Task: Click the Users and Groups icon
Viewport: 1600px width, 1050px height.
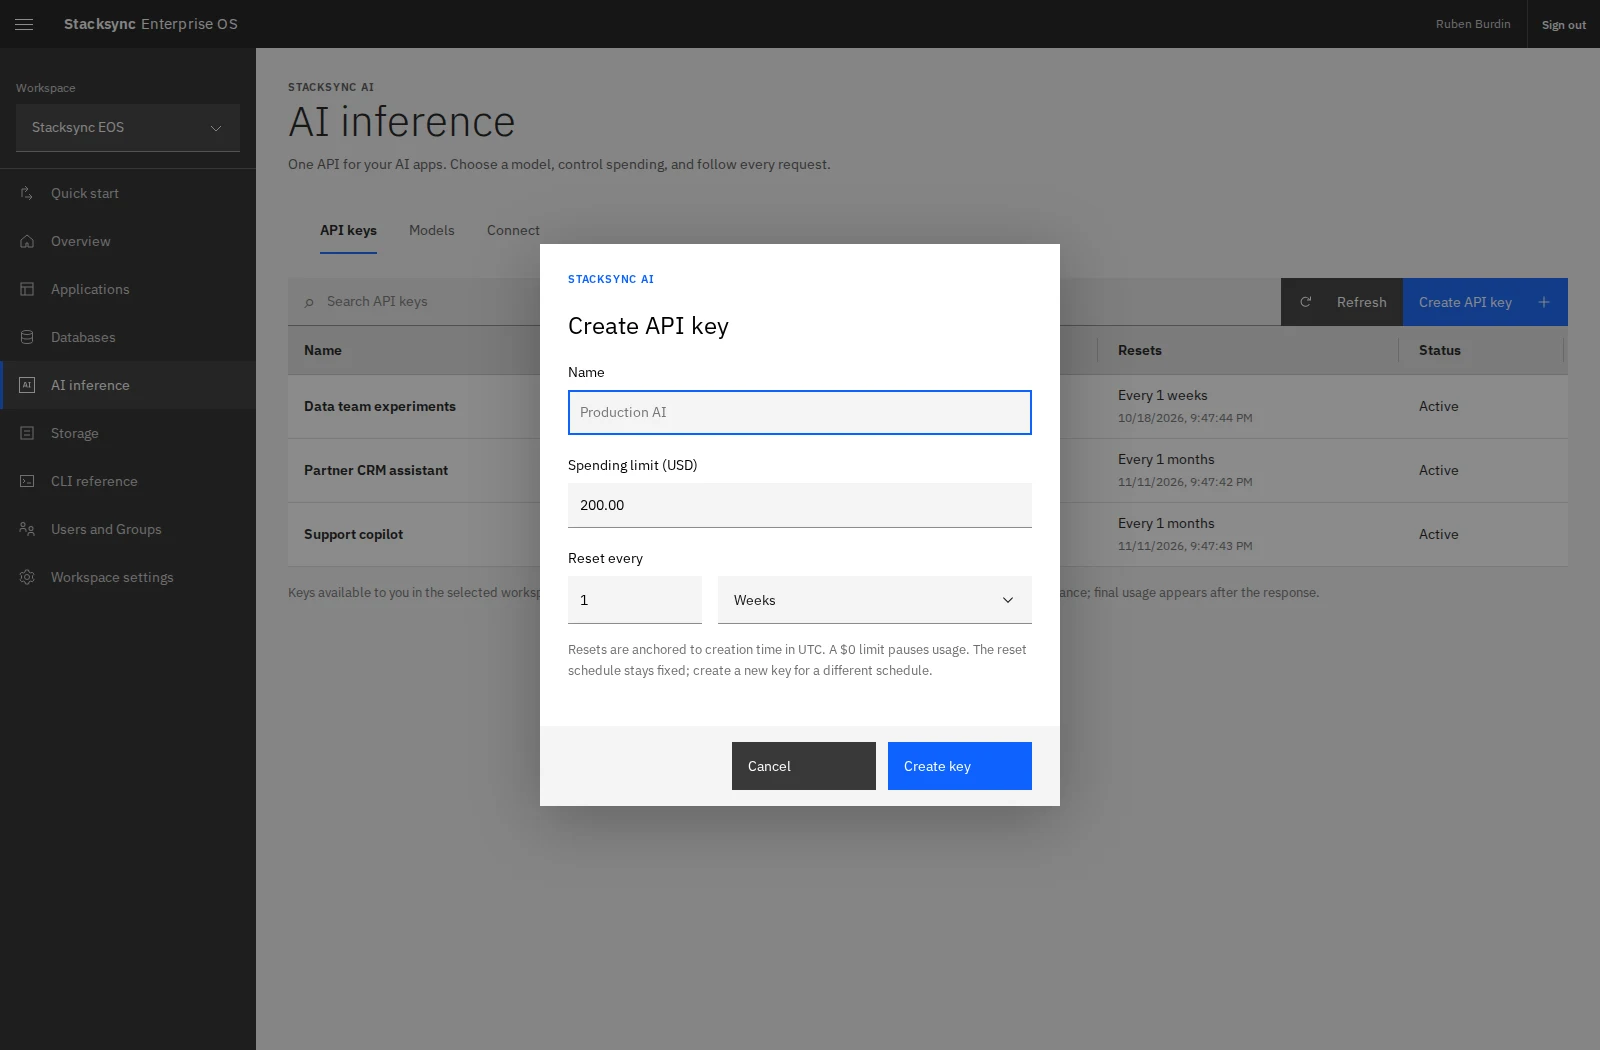Action: 27,529
